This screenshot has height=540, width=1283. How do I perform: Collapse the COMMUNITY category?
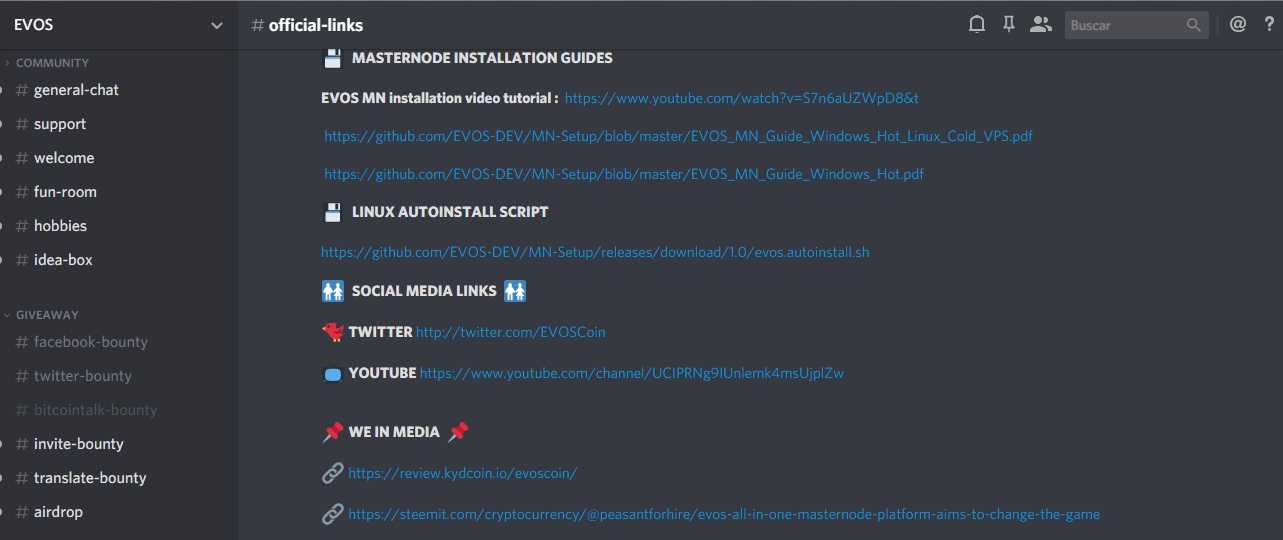[52, 63]
